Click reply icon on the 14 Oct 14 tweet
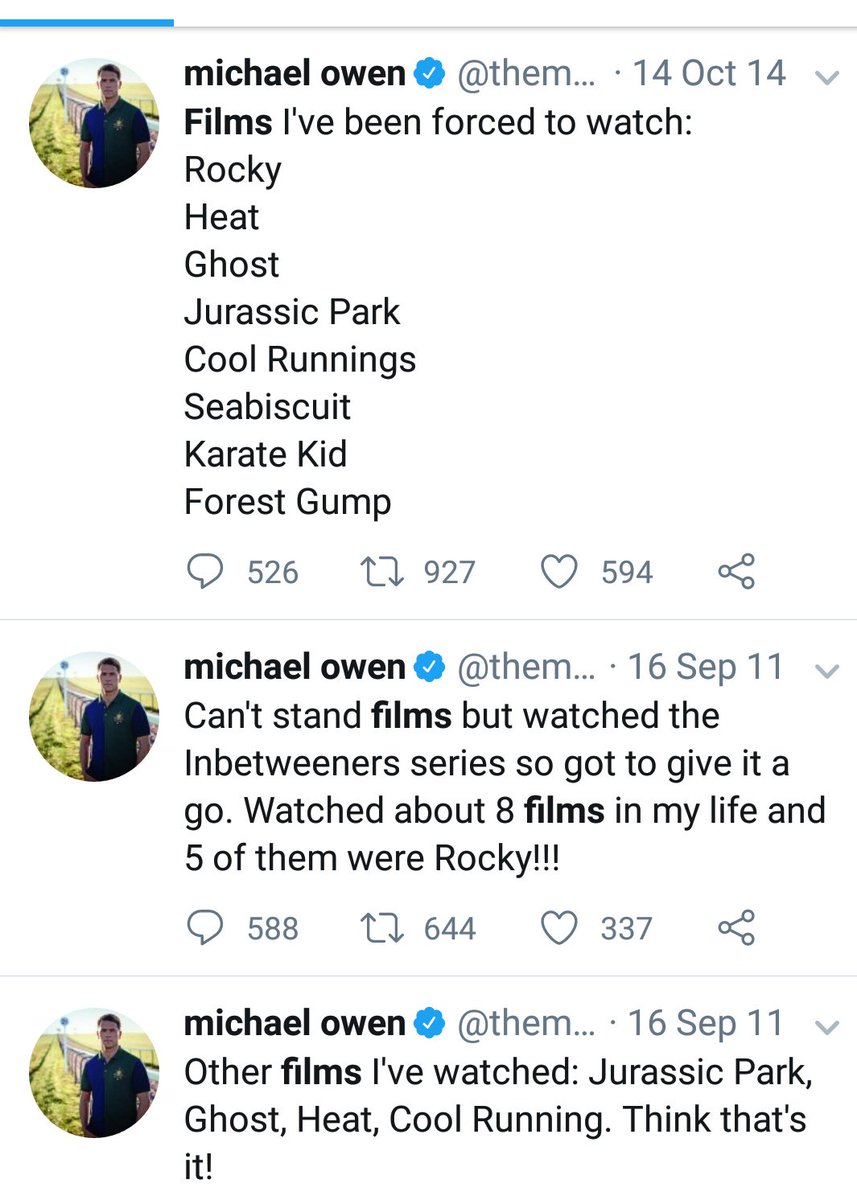Screen dimensions: 857x1200 pos(205,572)
